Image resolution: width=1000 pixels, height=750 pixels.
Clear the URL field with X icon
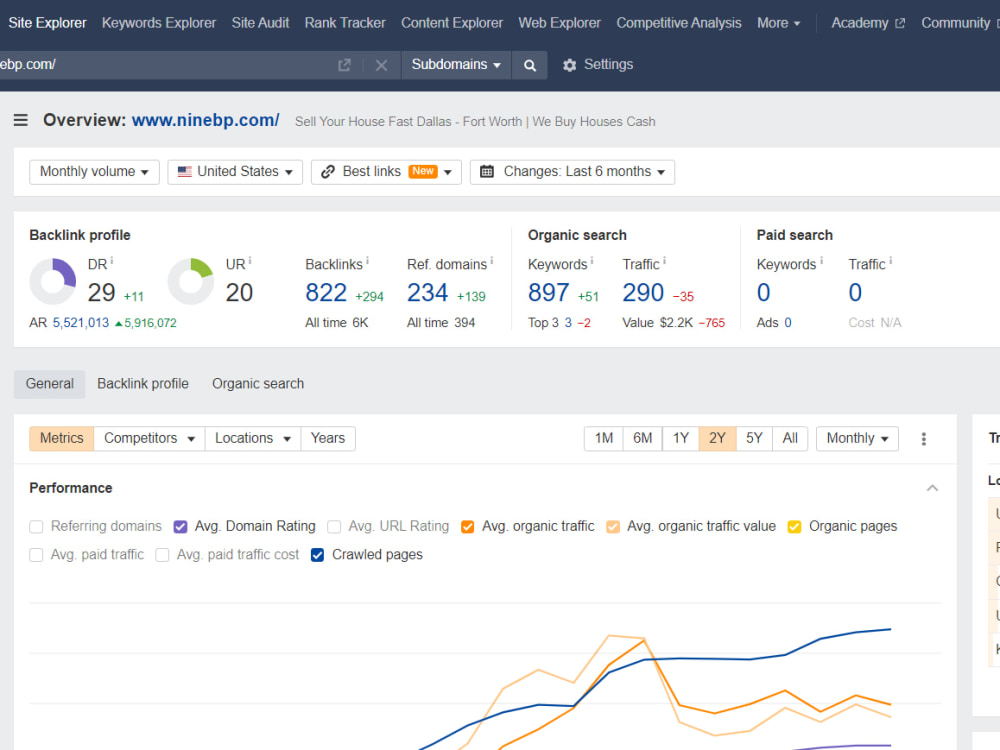coord(381,65)
